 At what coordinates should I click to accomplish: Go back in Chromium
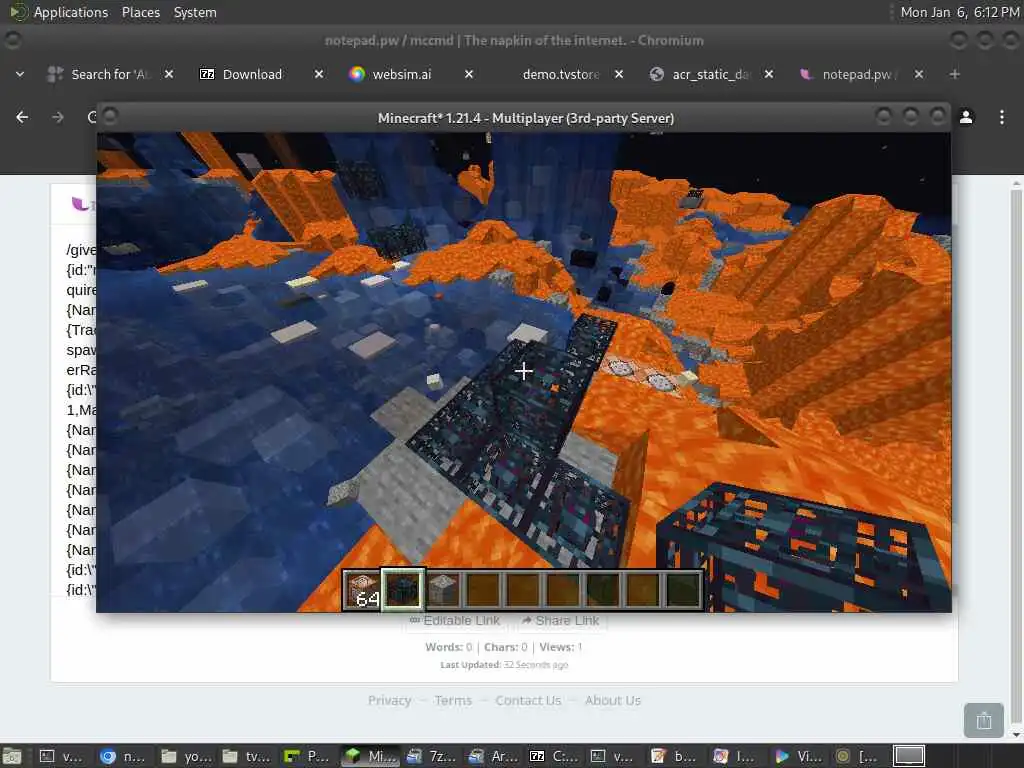tap(22, 117)
